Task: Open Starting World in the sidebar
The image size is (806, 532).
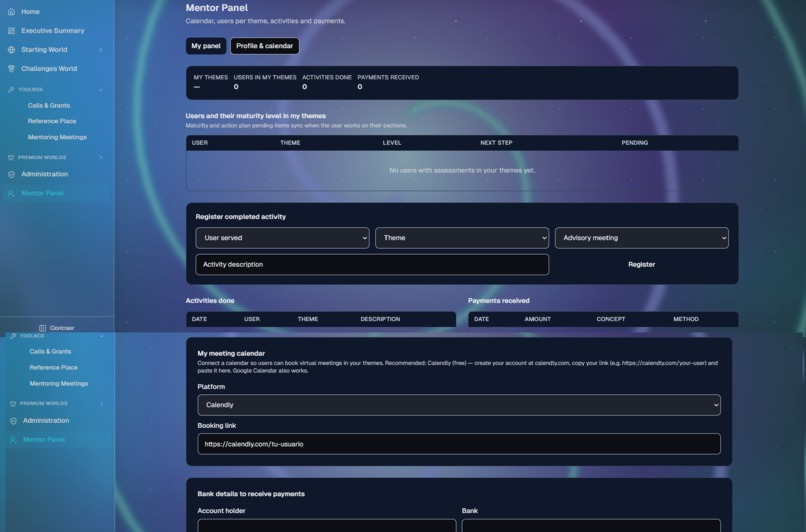Action: click(x=44, y=50)
